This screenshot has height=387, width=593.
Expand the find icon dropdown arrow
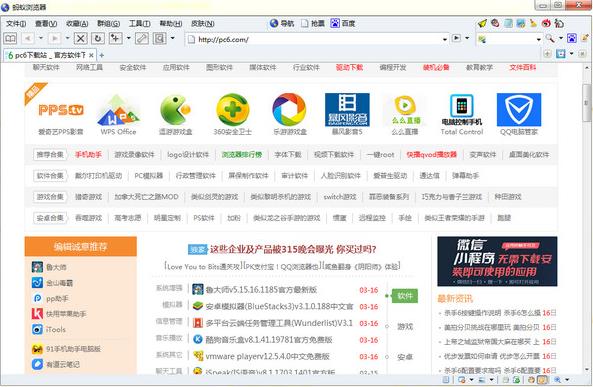[172, 39]
